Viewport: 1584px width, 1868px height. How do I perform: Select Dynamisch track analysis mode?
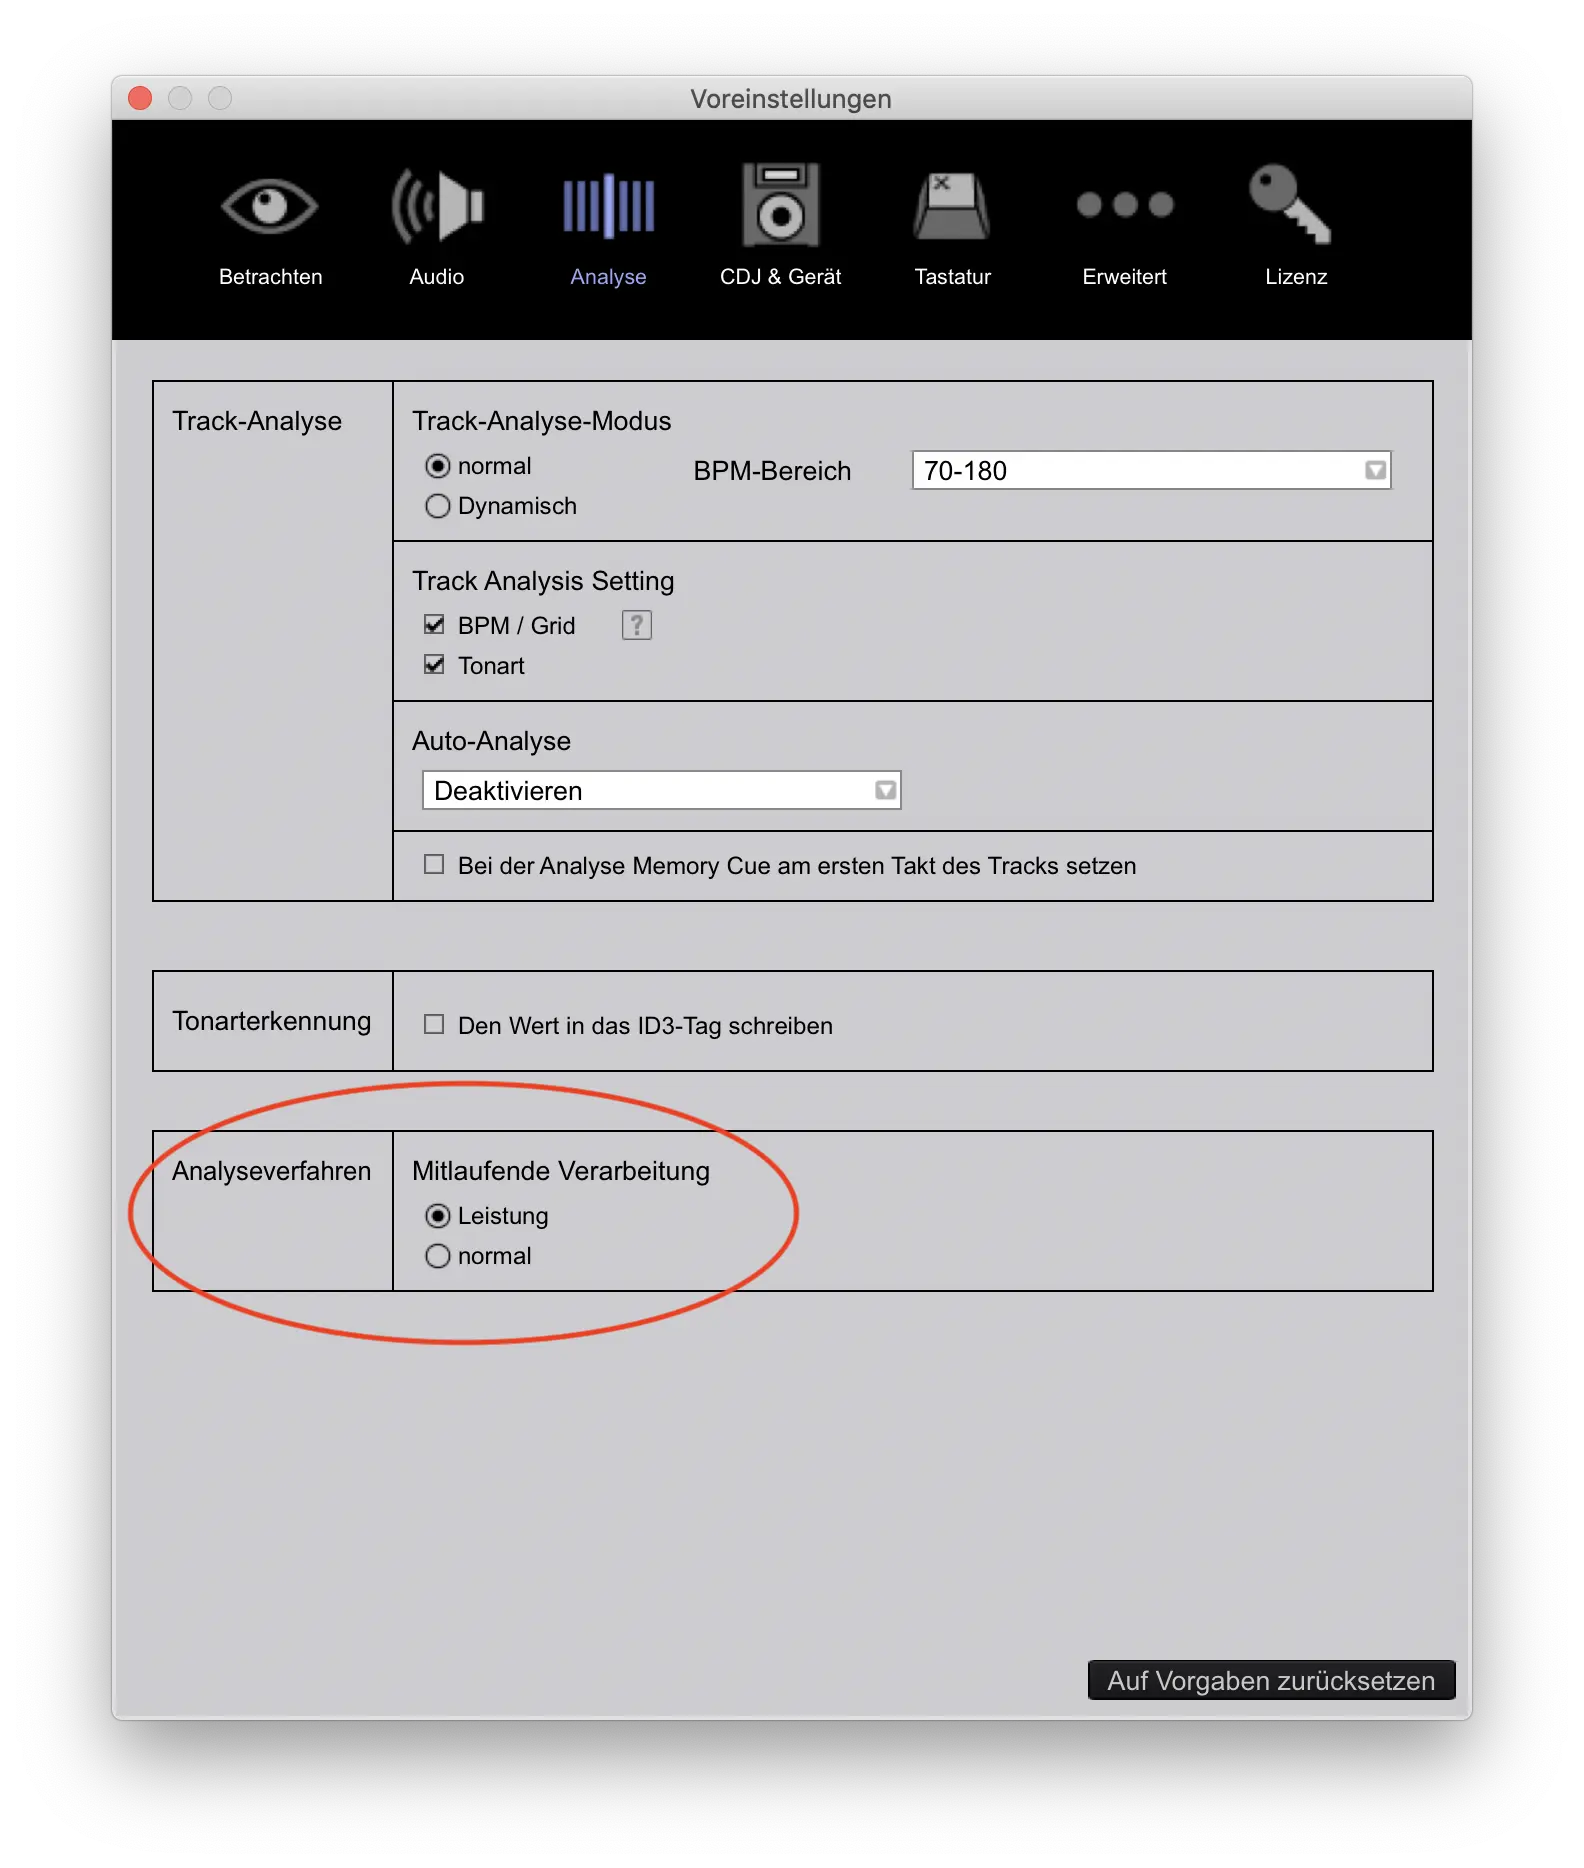point(438,506)
